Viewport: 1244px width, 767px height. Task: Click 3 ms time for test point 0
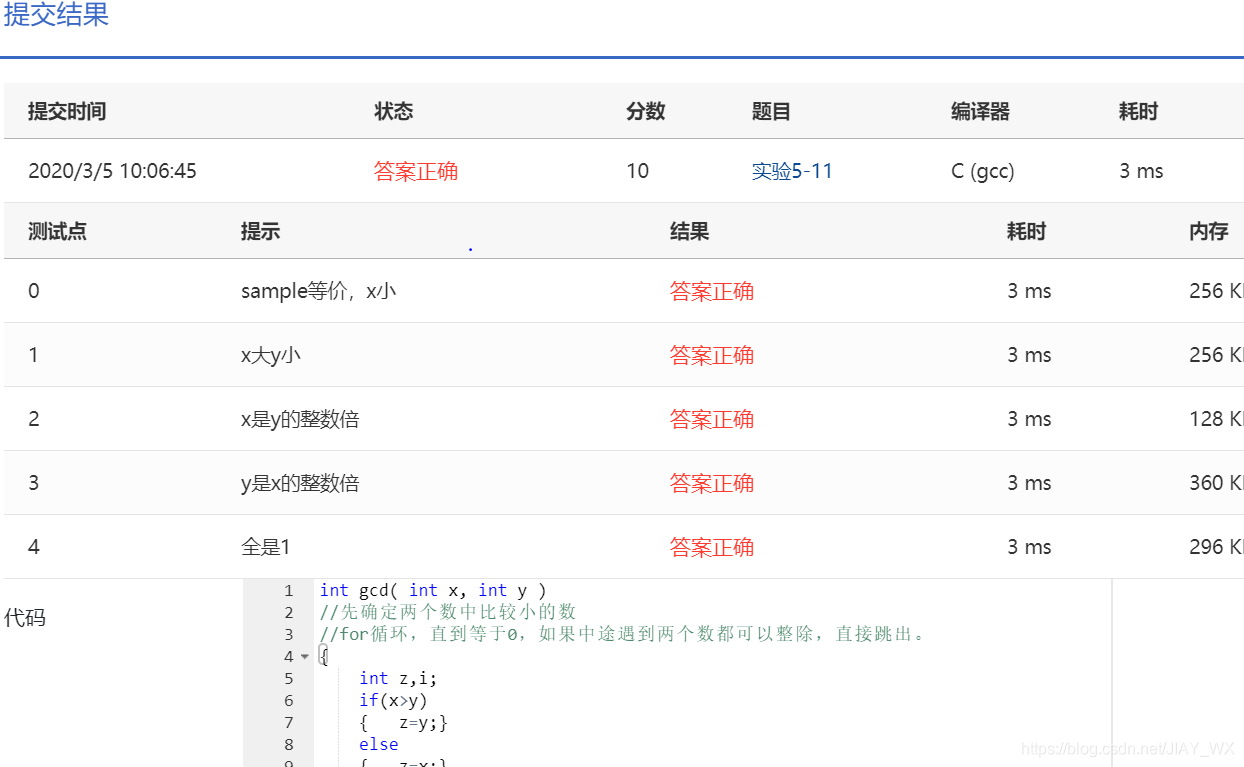tap(1029, 291)
